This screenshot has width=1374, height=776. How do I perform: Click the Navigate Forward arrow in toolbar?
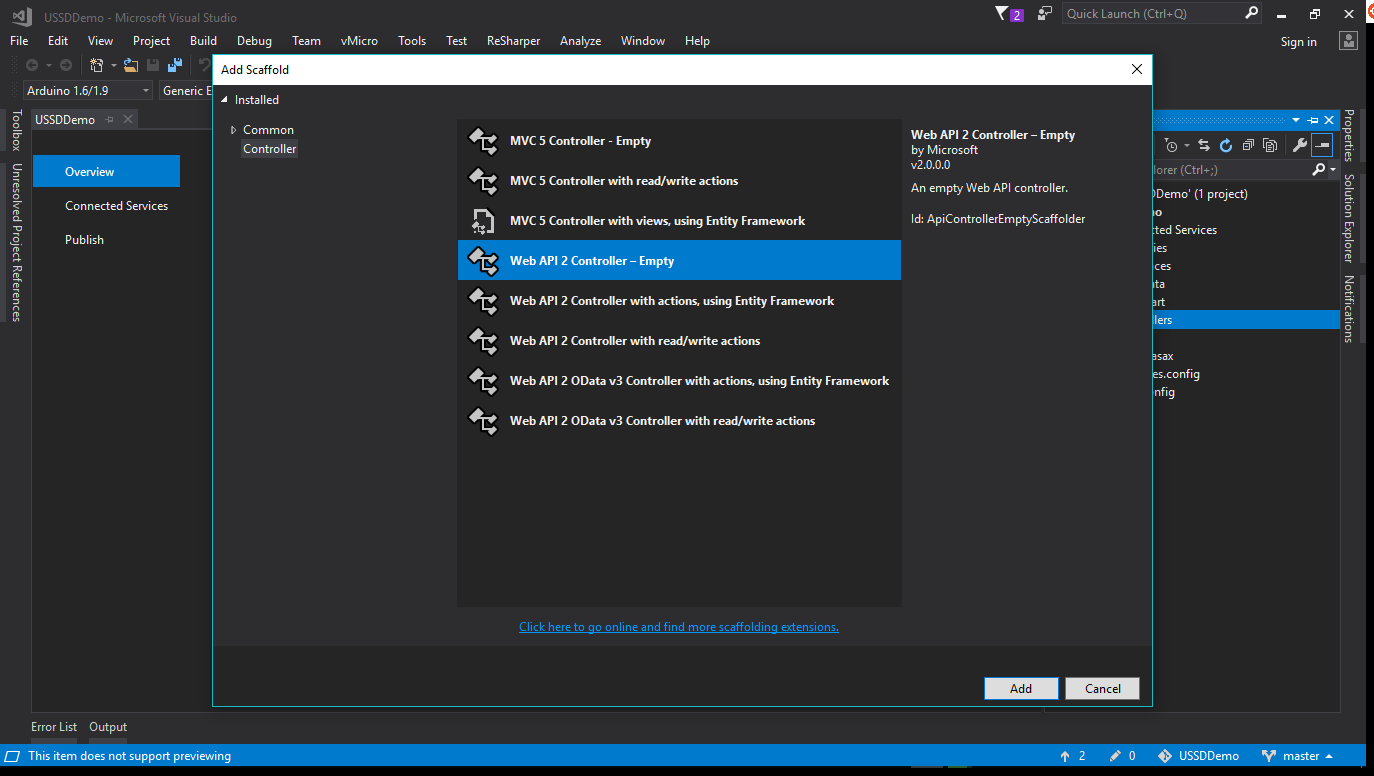pyautogui.click(x=66, y=65)
